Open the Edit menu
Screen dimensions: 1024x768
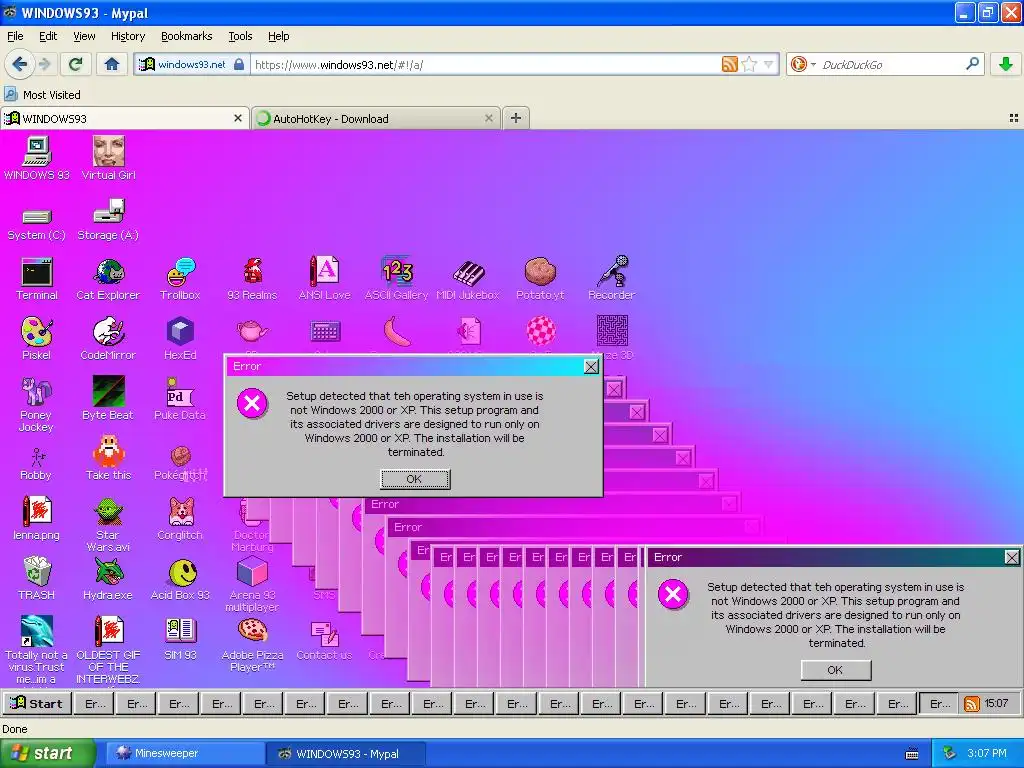coord(48,36)
